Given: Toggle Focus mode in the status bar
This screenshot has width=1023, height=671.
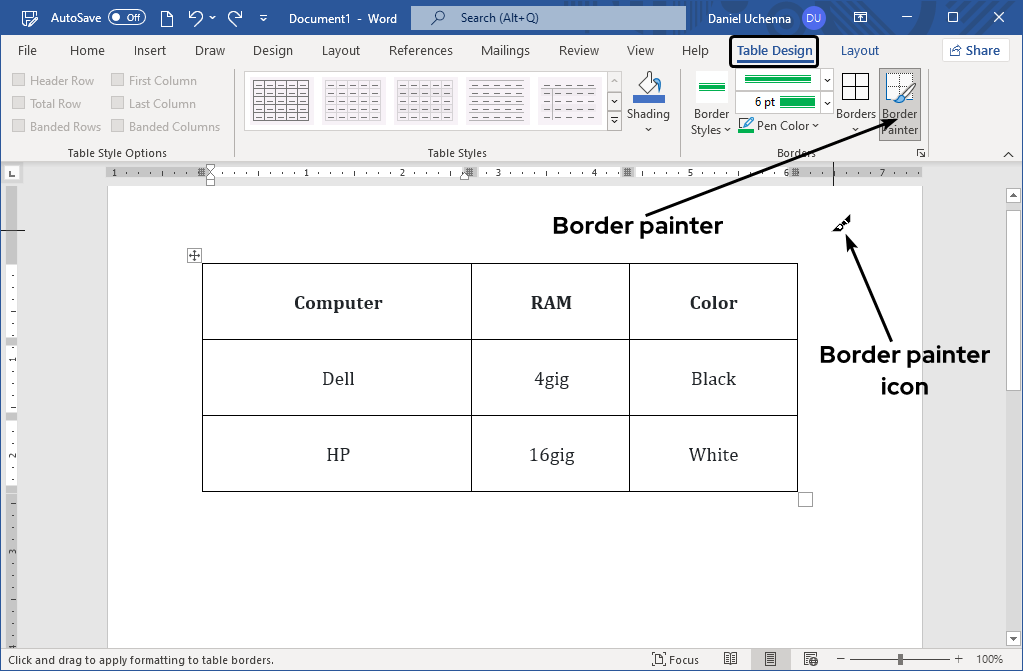Looking at the screenshot, I should coord(676,659).
